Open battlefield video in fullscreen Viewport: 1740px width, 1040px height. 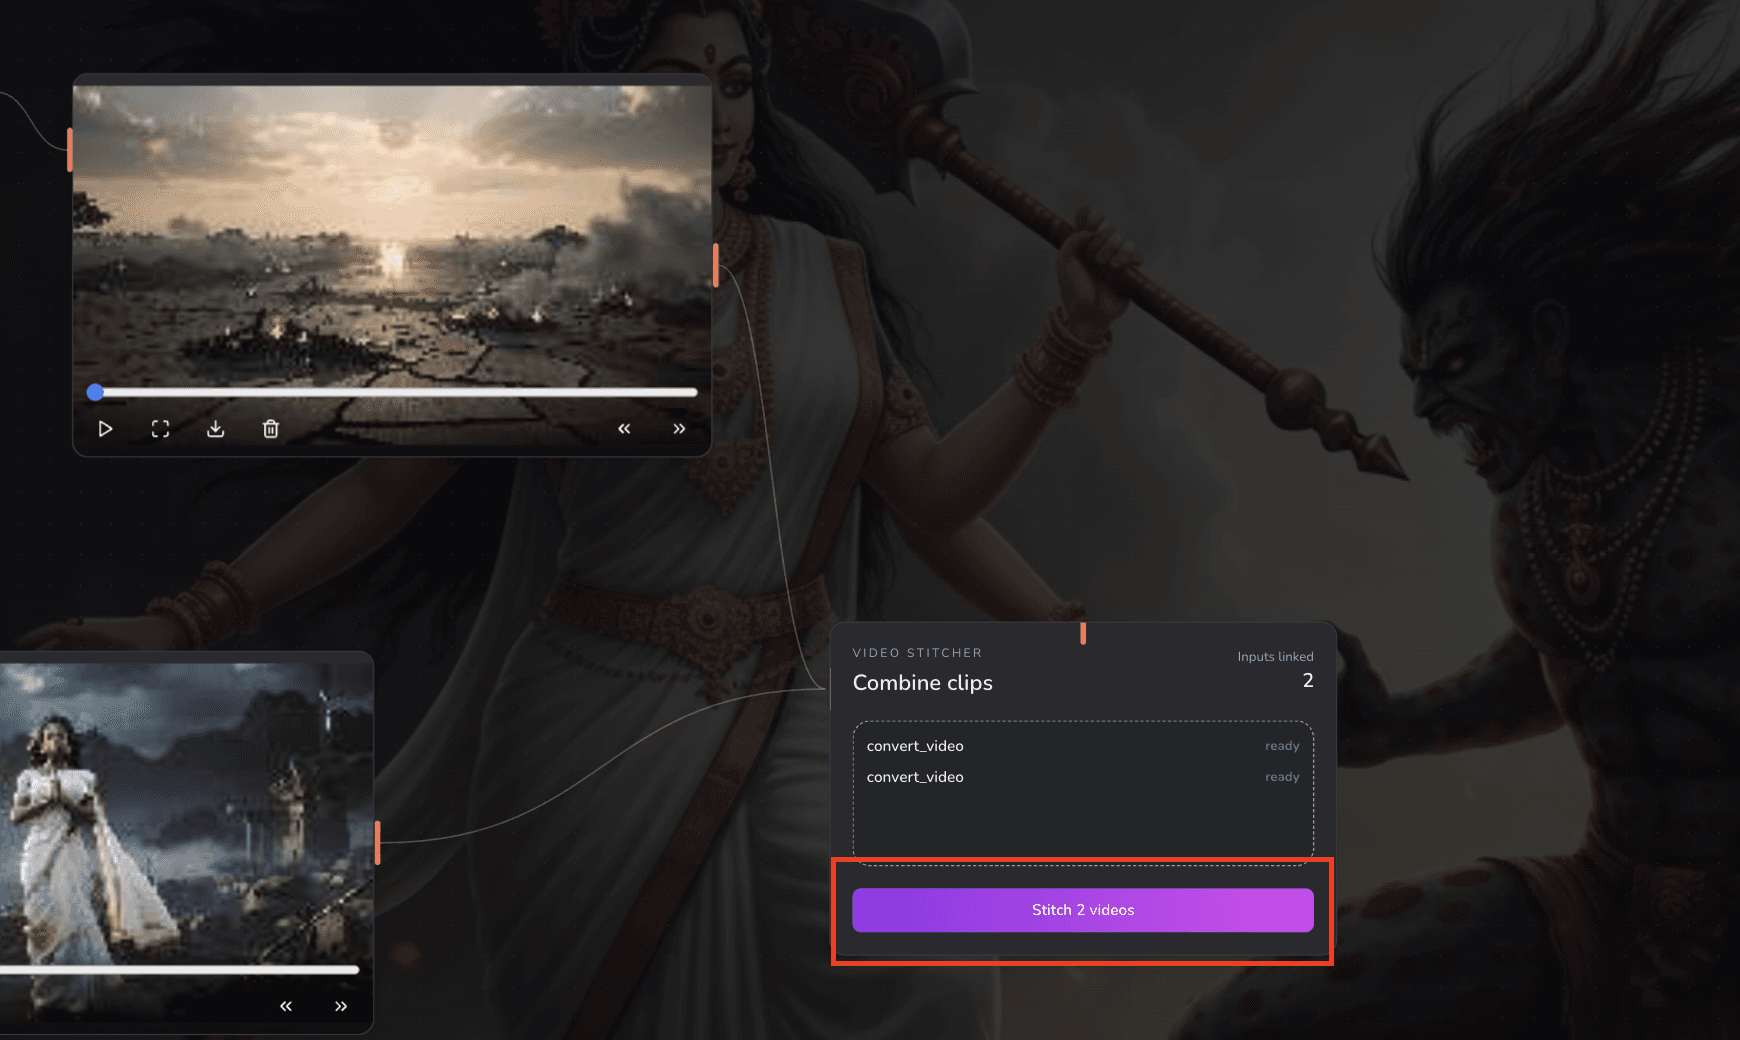[x=160, y=429]
